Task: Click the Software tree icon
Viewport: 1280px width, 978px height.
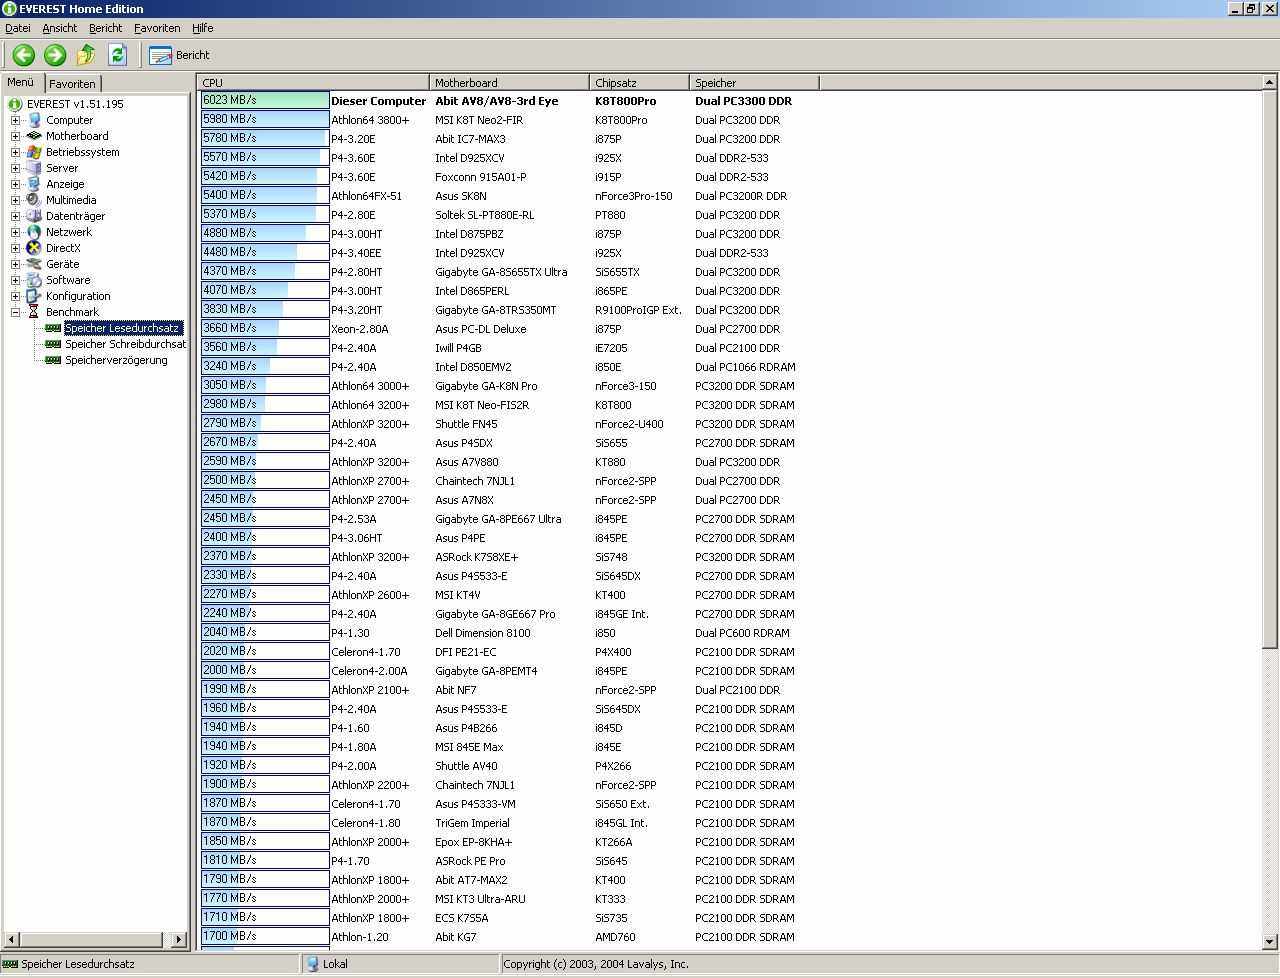Action: click(x=34, y=280)
